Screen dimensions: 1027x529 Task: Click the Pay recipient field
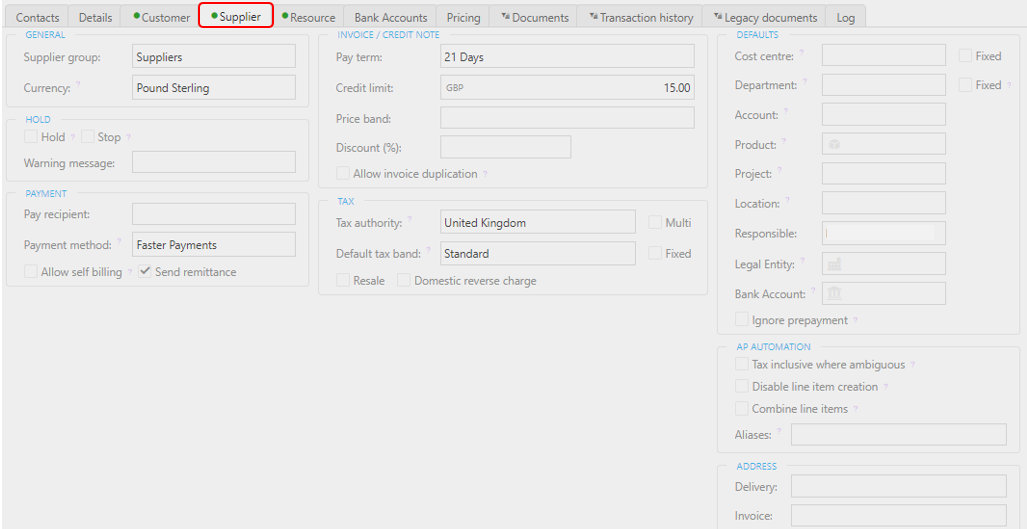(214, 214)
